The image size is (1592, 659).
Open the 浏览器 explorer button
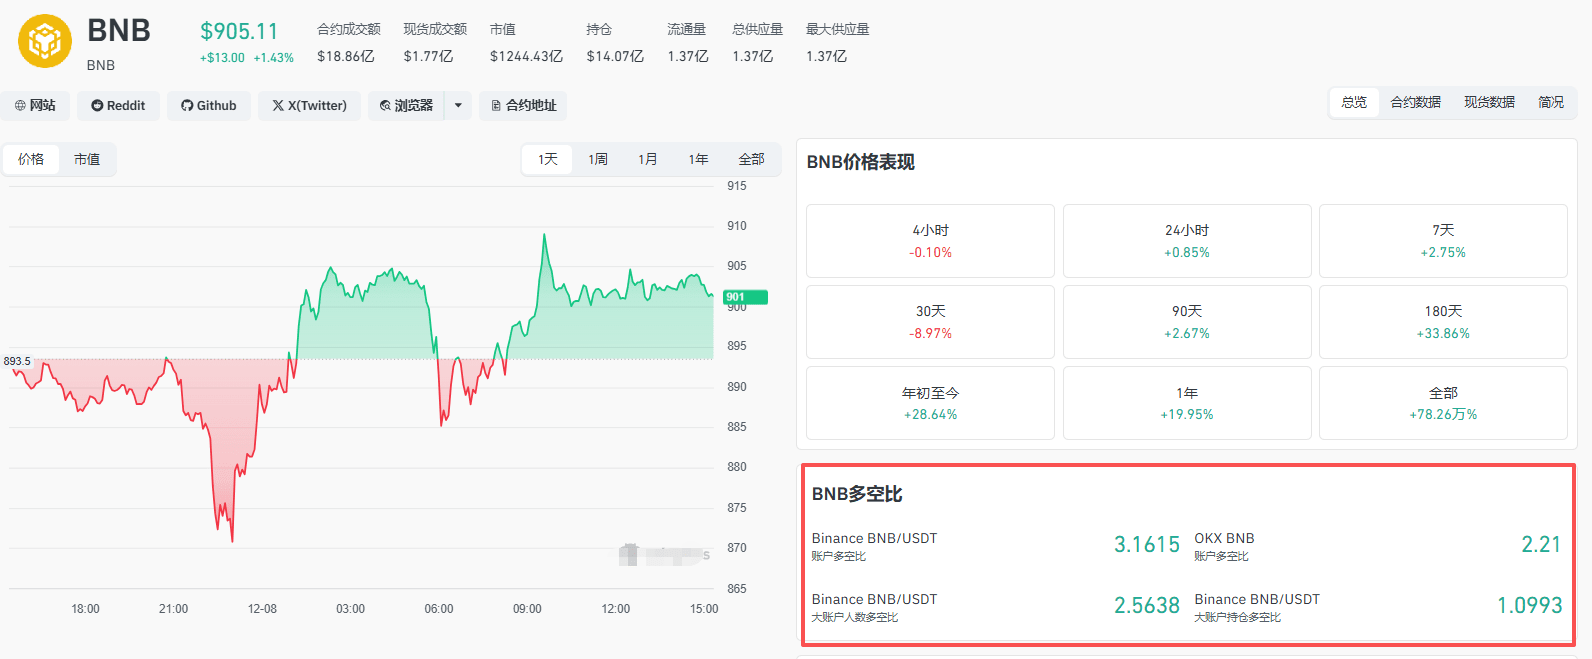[x=407, y=105]
